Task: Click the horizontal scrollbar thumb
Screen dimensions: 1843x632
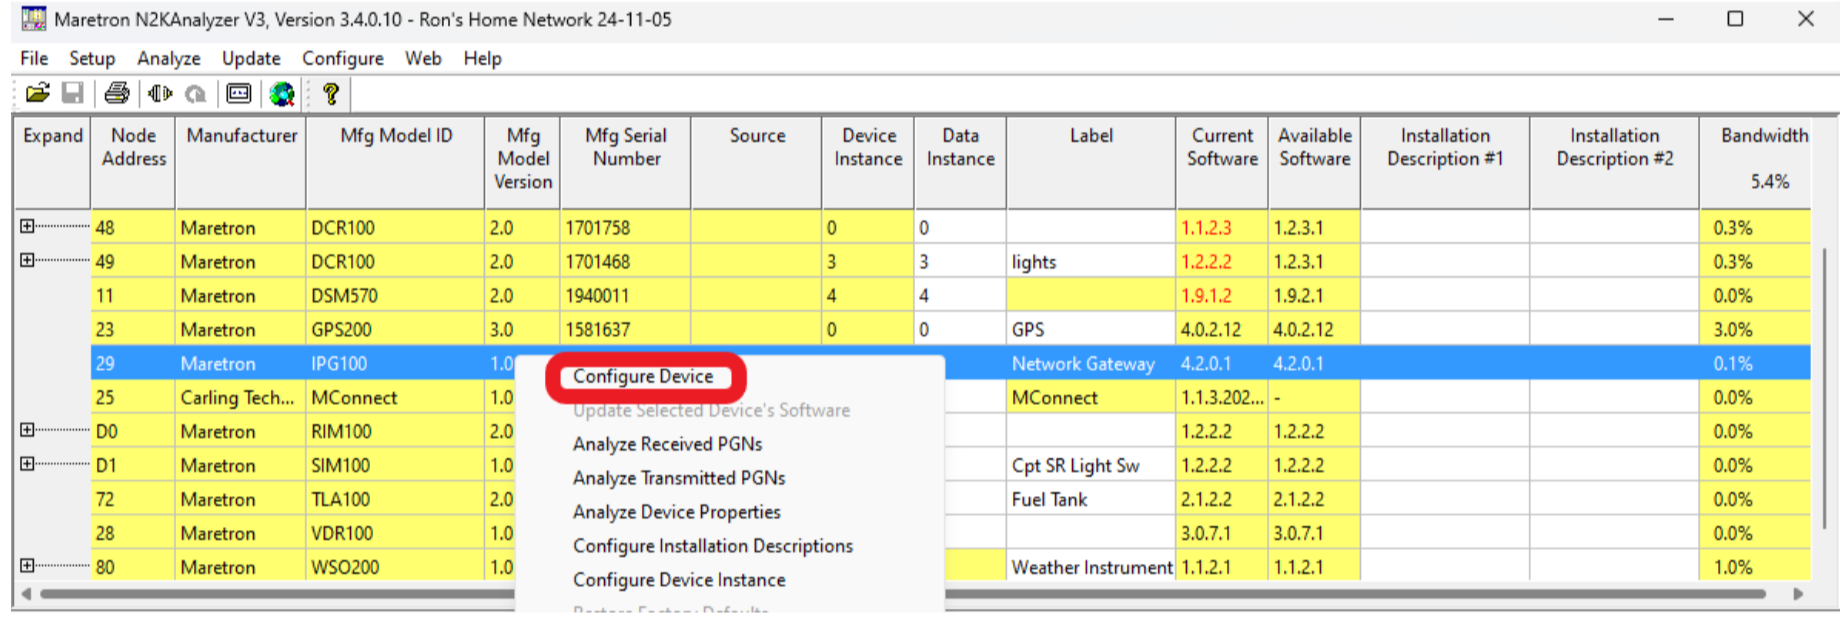Action: [903, 593]
